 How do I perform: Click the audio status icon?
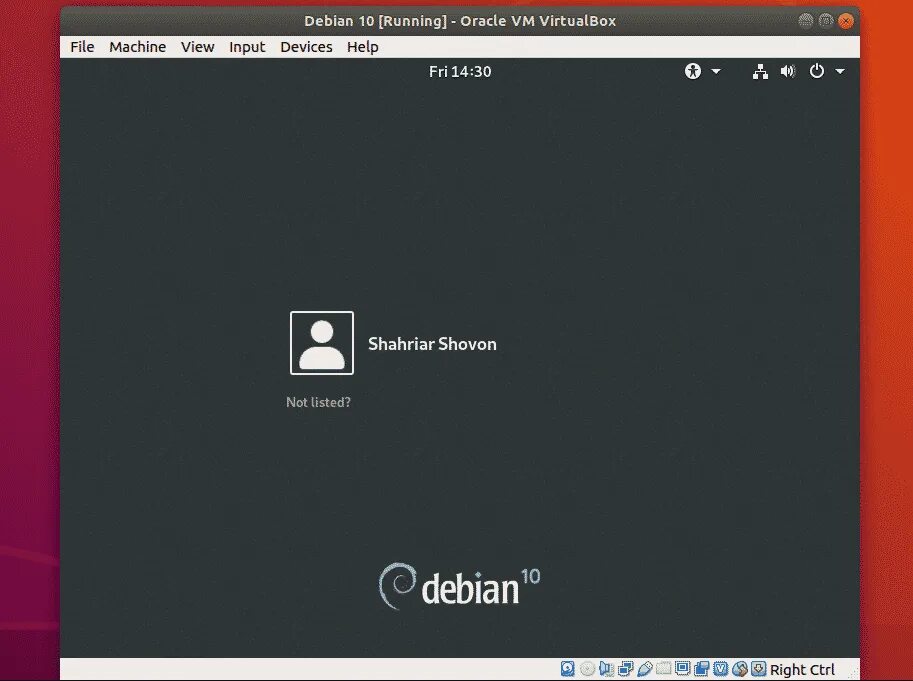(606, 669)
